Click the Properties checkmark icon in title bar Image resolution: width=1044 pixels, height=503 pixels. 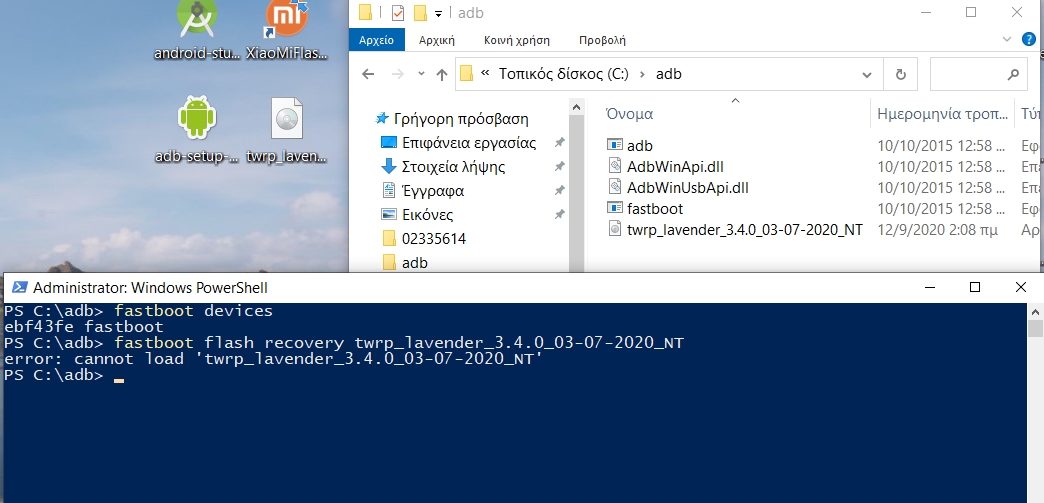(397, 13)
